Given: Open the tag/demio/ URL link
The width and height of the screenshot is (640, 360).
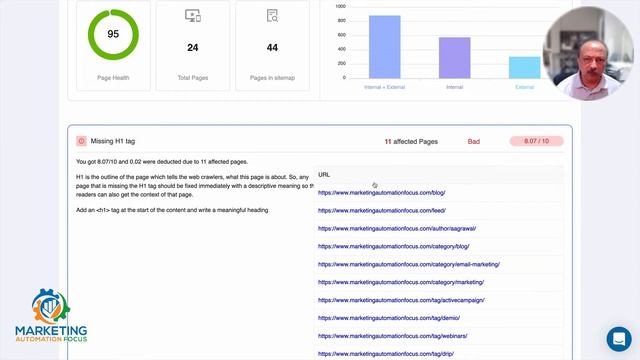Looking at the screenshot, I should coord(389,318).
